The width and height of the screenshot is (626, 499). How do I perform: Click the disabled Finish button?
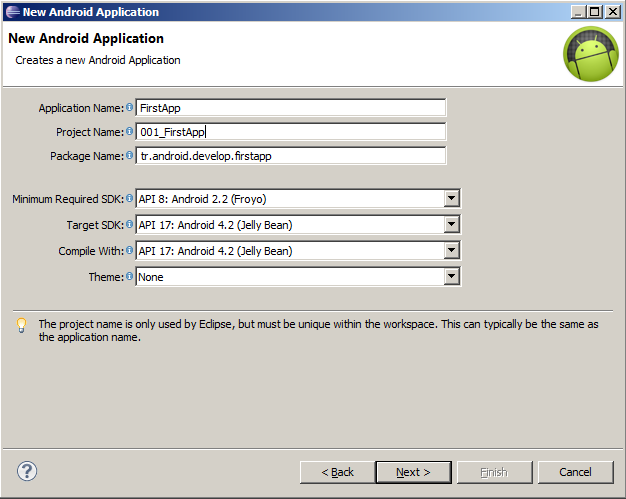(495, 472)
